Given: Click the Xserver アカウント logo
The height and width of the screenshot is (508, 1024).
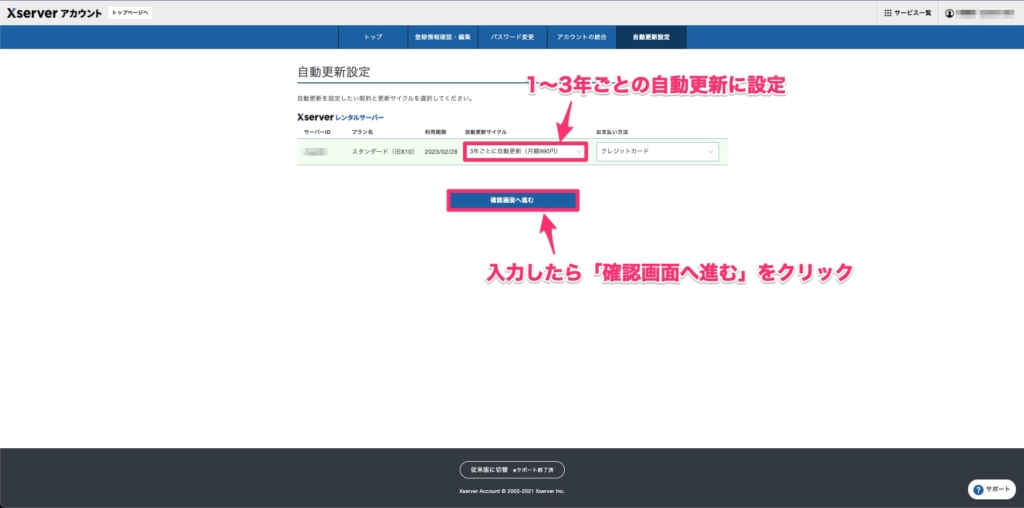Looking at the screenshot, I should [53, 12].
